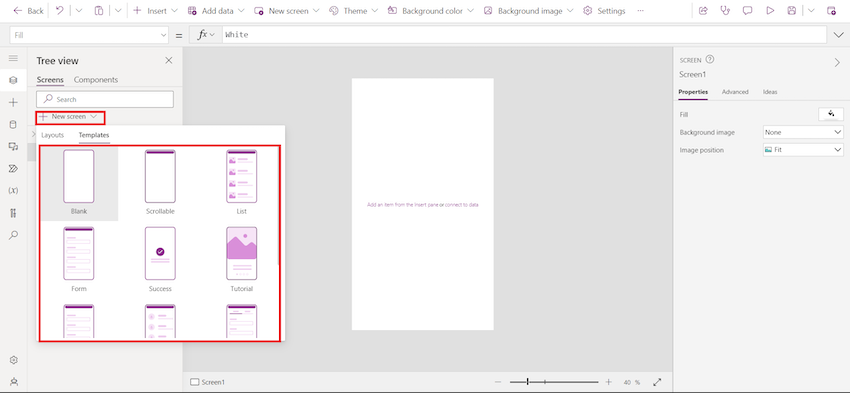
Task: Zoom in with the plus icon
Action: (609, 382)
